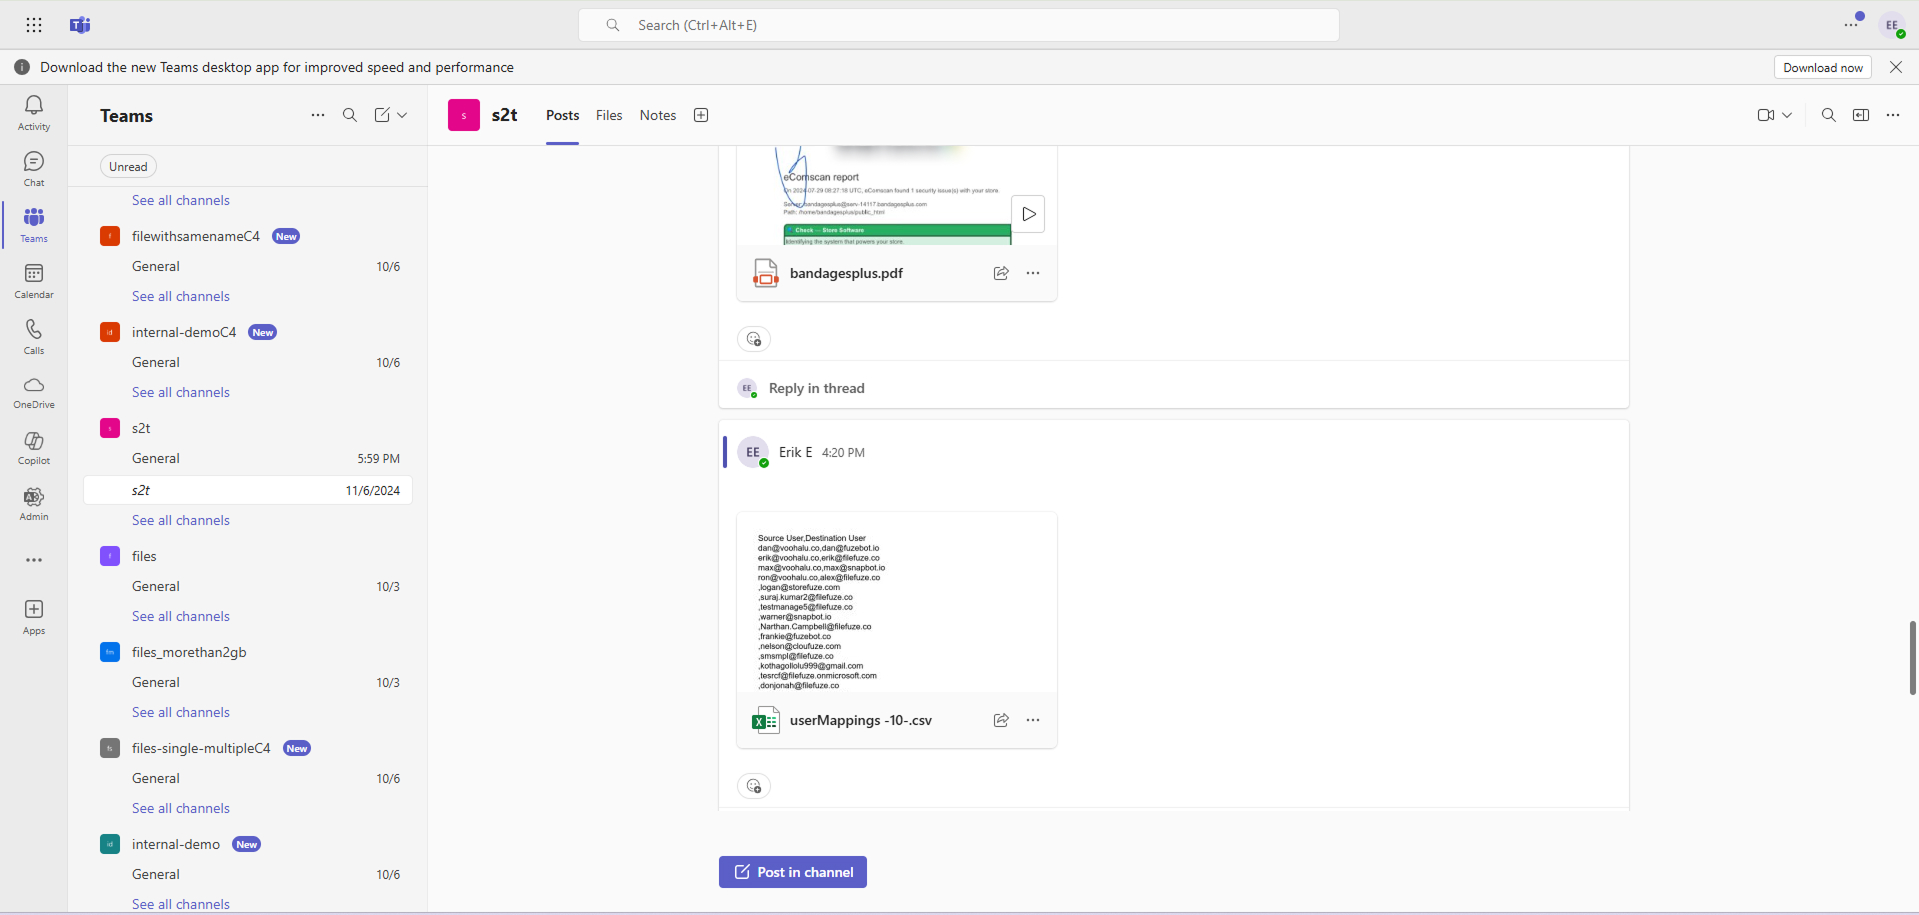
Task: Open Chat from the left rail
Action: click(x=34, y=168)
